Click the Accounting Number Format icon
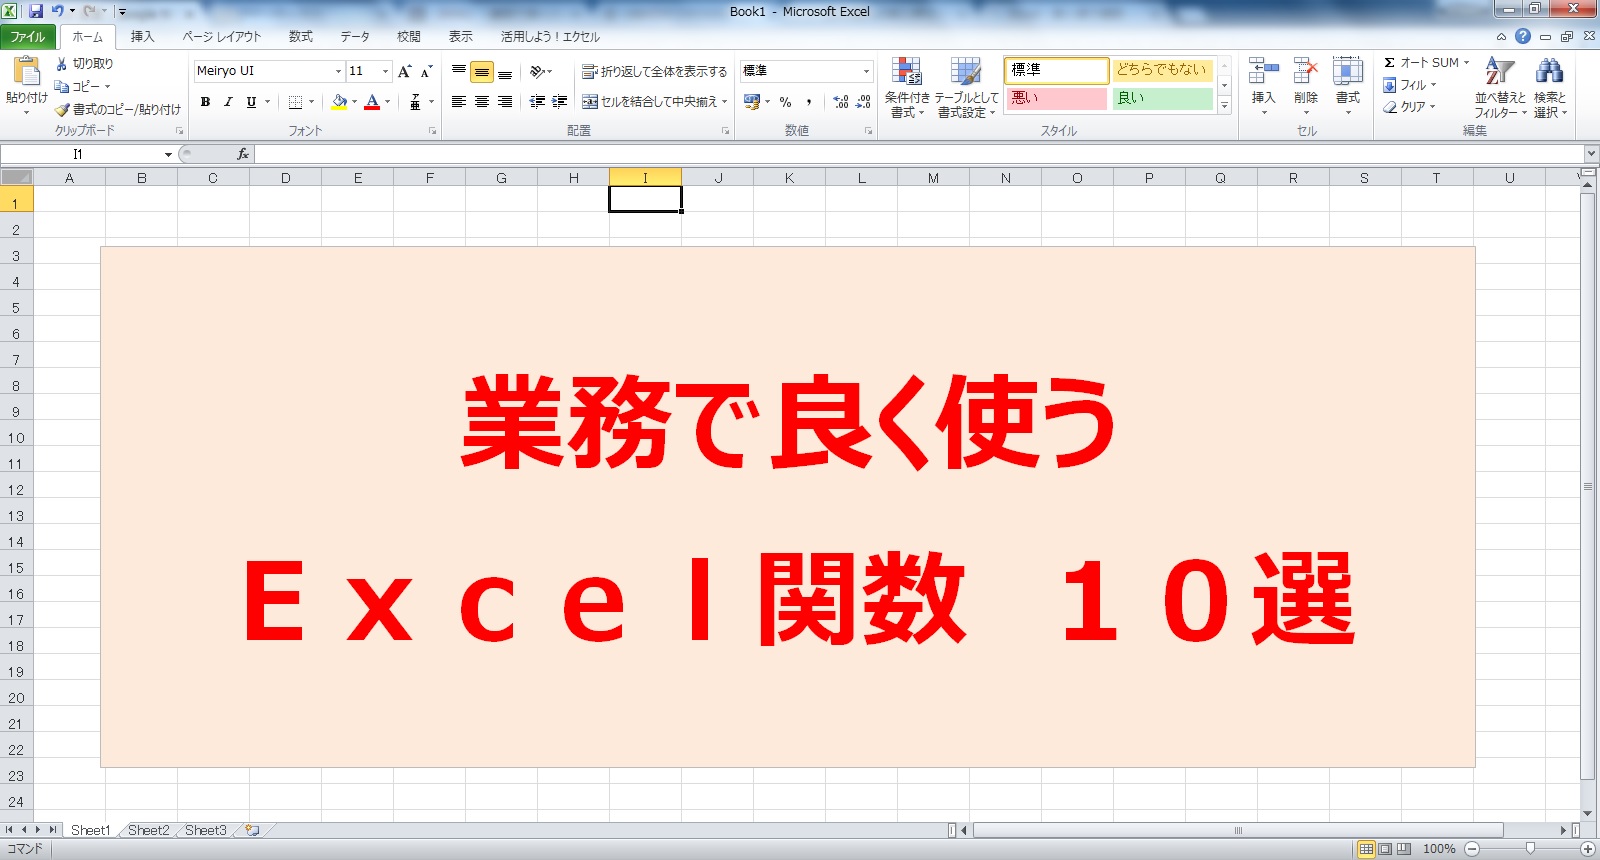Viewport: 1600px width, 860px height. pos(752,102)
